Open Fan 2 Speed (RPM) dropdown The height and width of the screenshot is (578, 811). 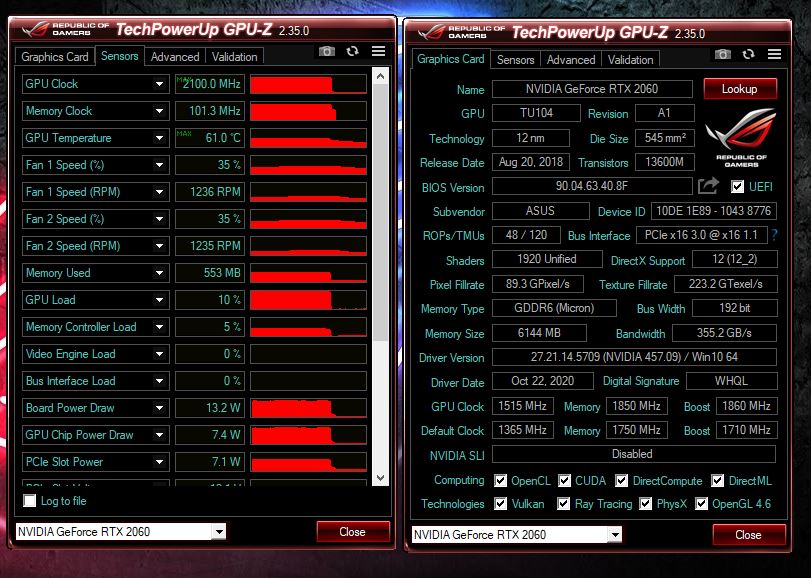pyautogui.click(x=159, y=246)
